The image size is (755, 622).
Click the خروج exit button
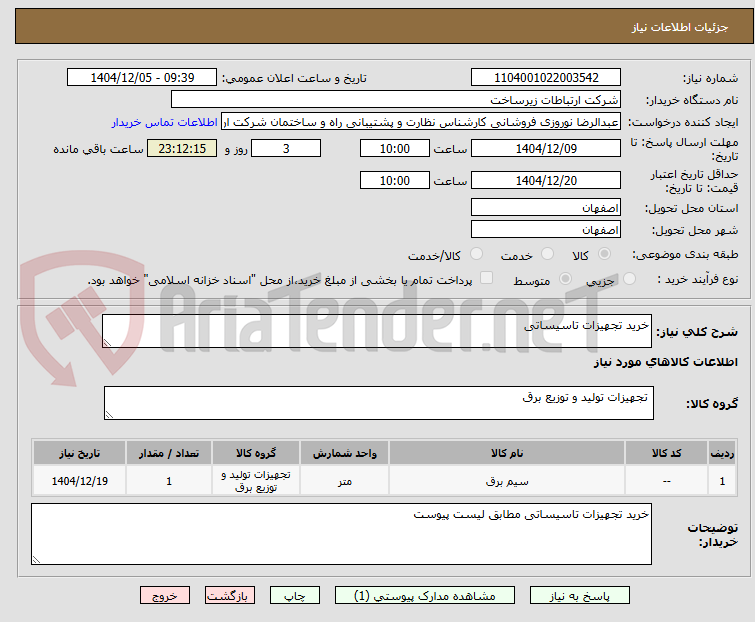[165, 596]
